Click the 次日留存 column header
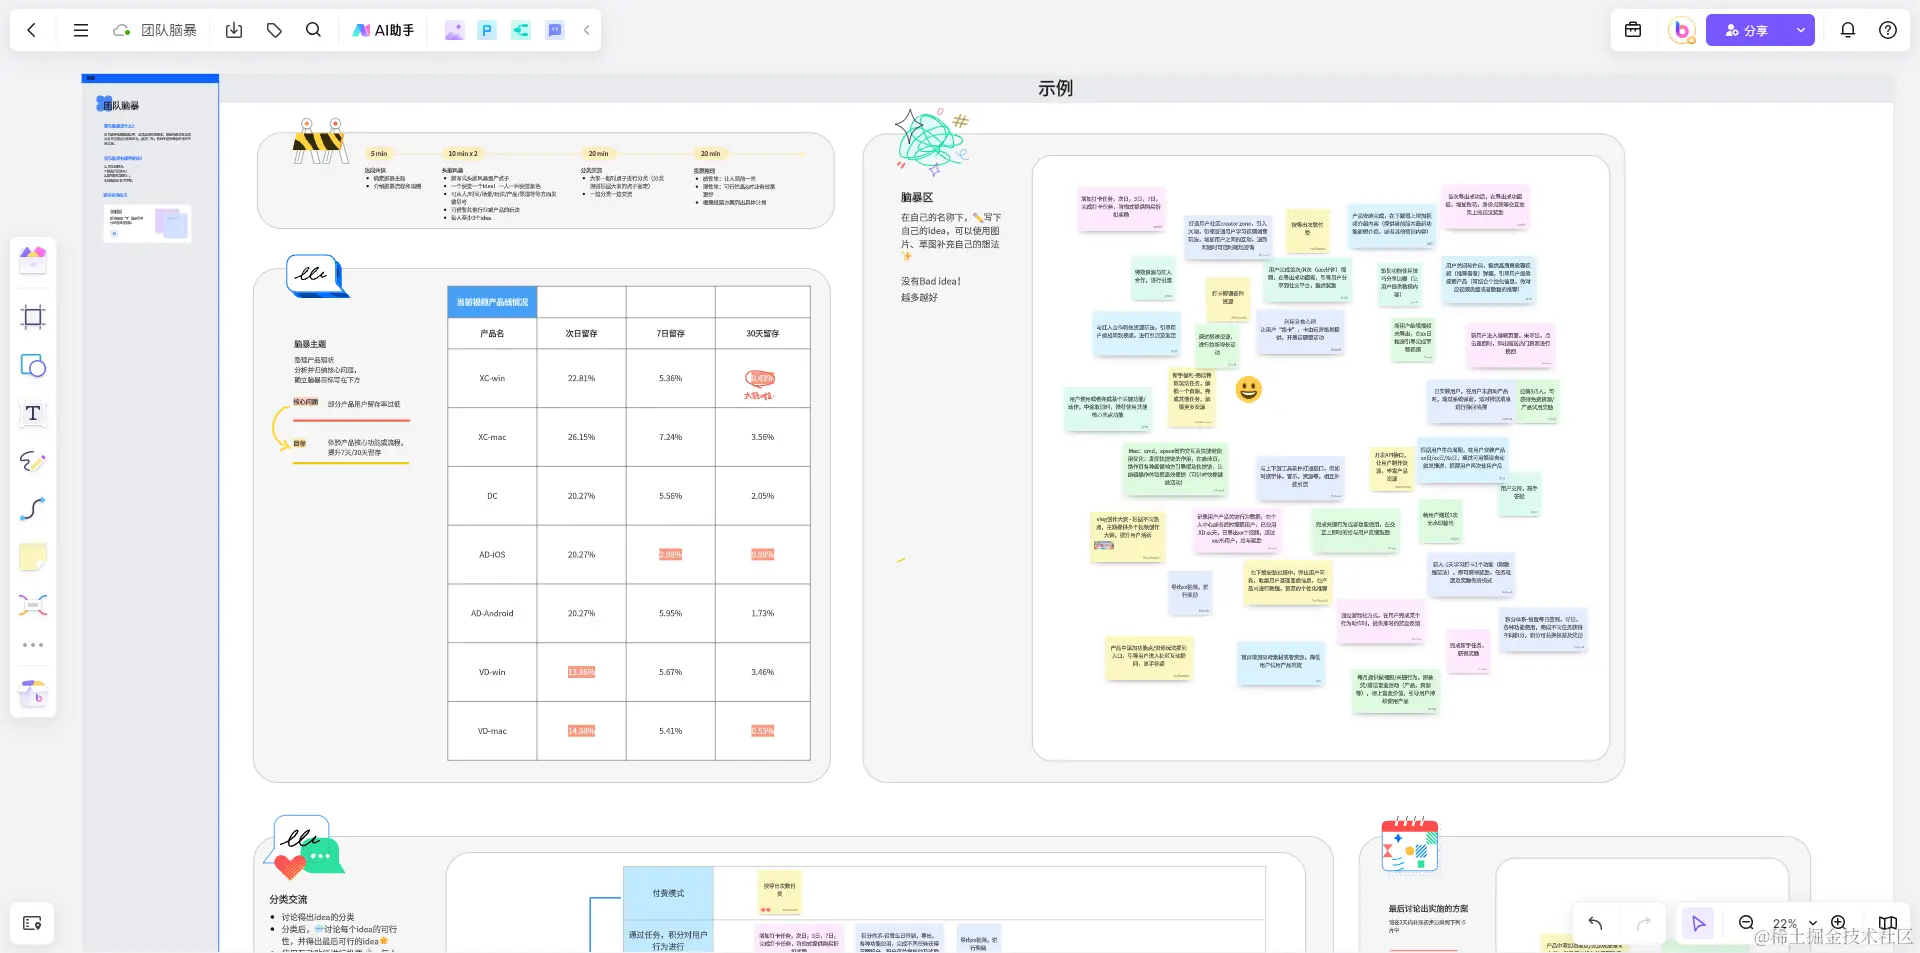This screenshot has height=953, width=1920. (x=581, y=333)
